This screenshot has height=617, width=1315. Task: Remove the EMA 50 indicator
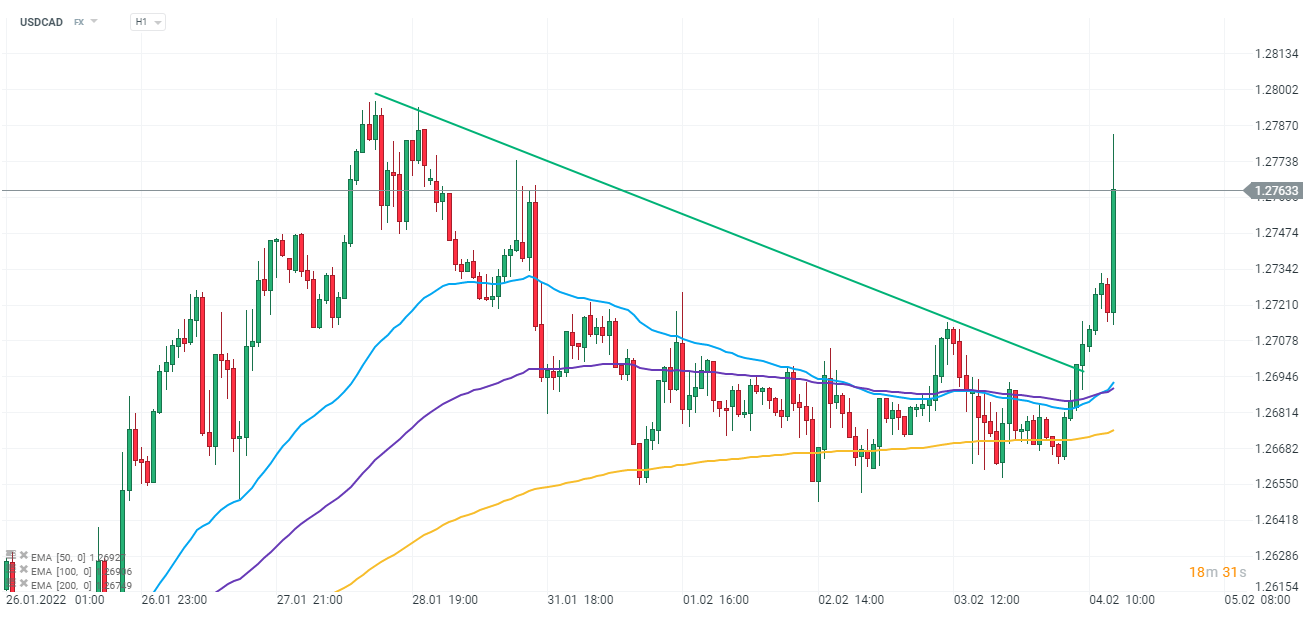(24, 555)
